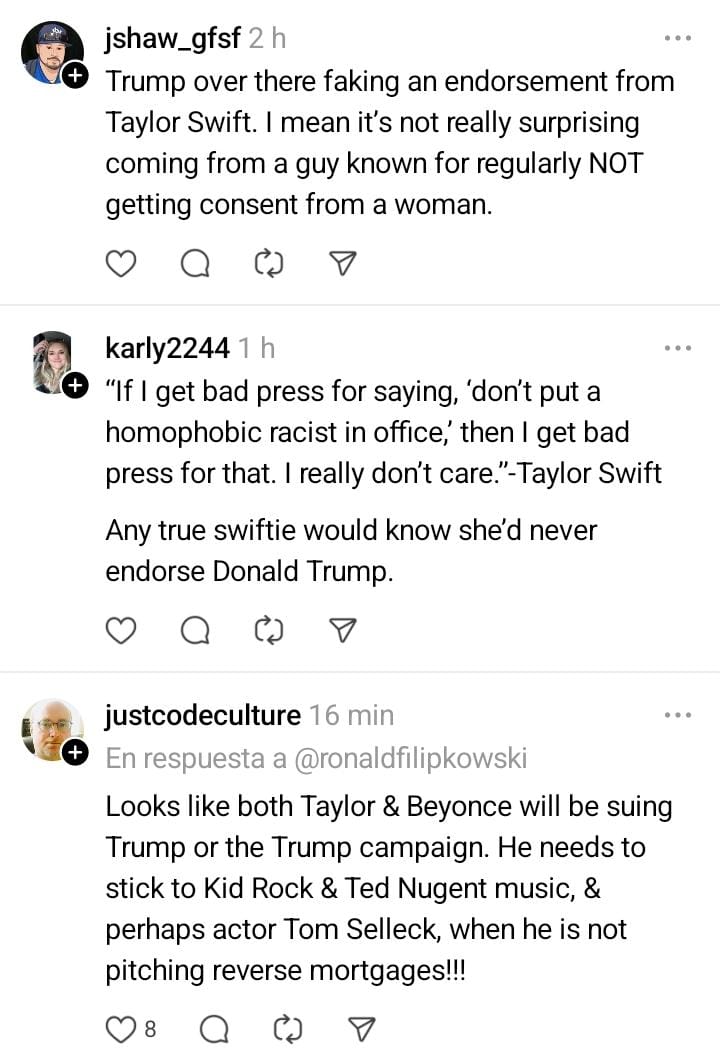Expand more options on justcodeculture's post
720x1064 pixels.
(x=677, y=715)
